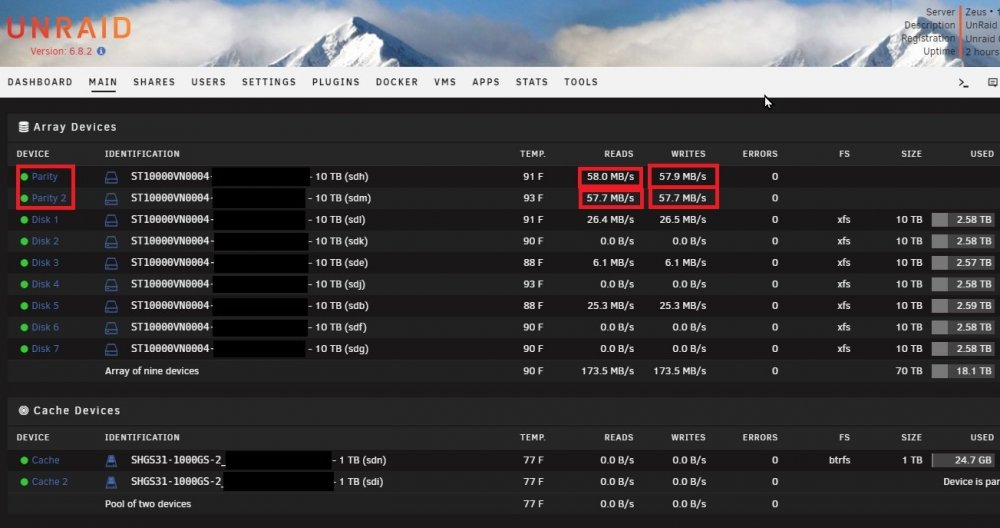Click Disk 1 reads value 26.4 MB/s
The height and width of the screenshot is (528, 1000).
point(610,220)
